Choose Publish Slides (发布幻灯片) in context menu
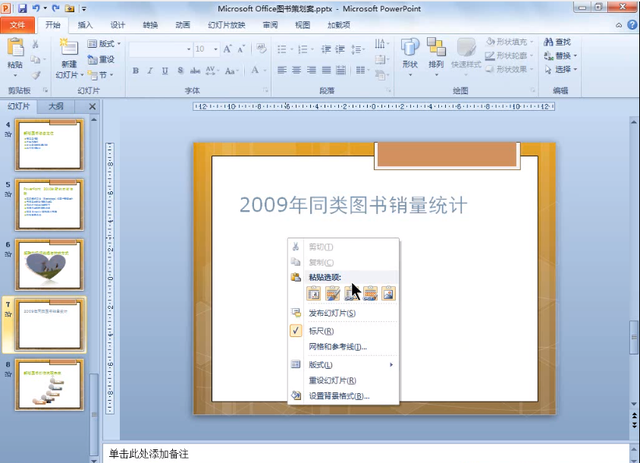The height and width of the screenshot is (463, 640). [332, 313]
